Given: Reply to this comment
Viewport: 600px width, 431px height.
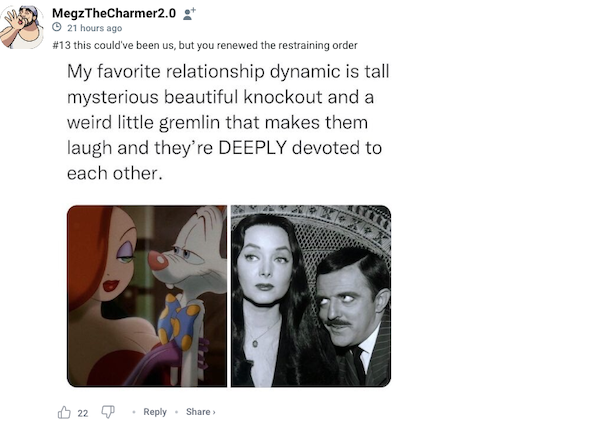Looking at the screenshot, I should tap(154, 412).
